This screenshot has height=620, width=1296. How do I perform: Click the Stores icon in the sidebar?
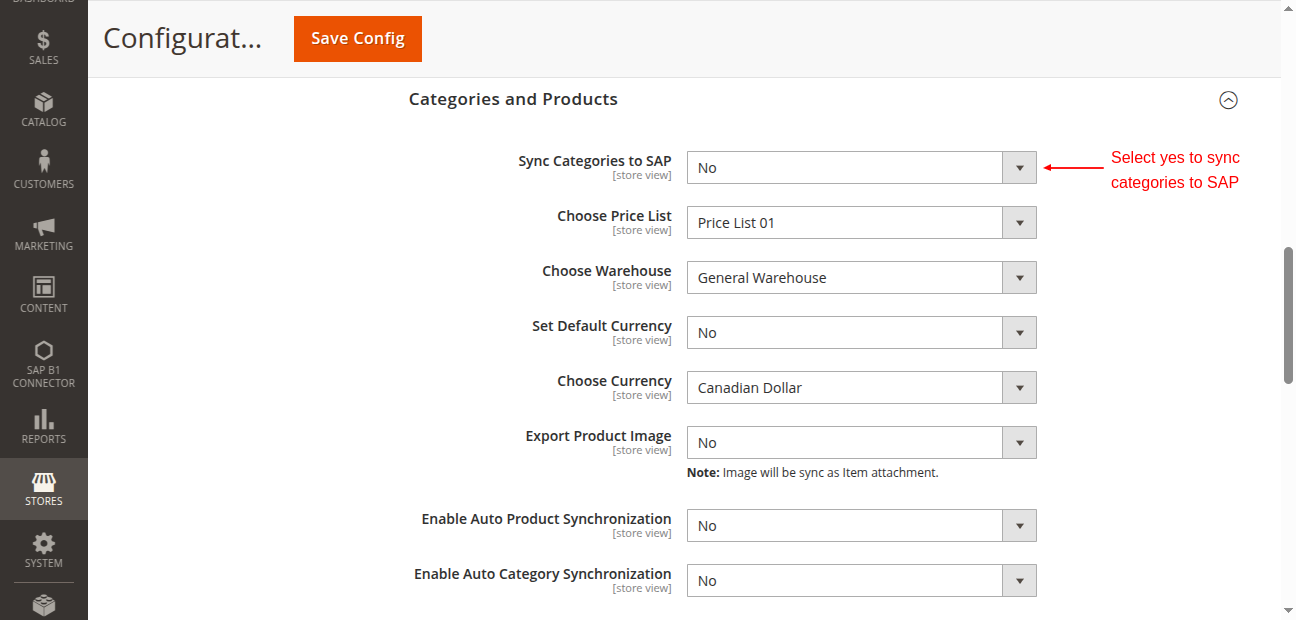coord(43,488)
